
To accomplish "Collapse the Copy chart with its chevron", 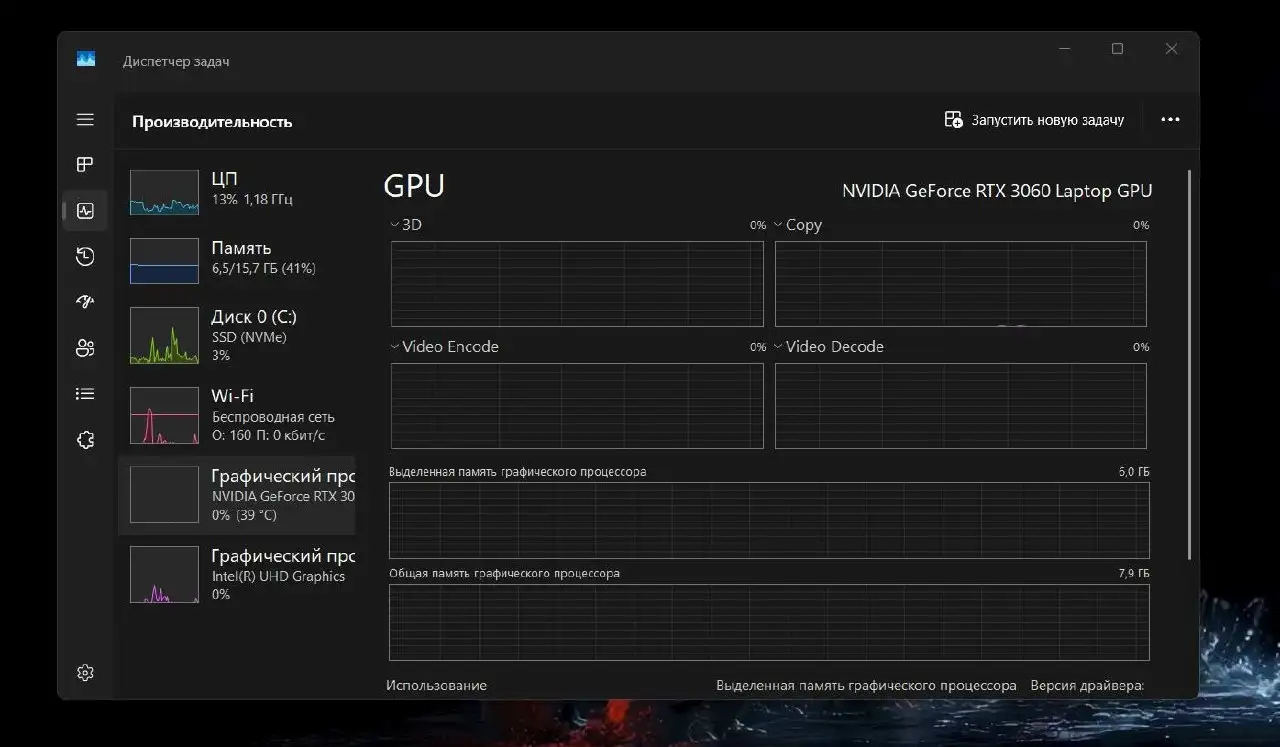I will [x=777, y=224].
